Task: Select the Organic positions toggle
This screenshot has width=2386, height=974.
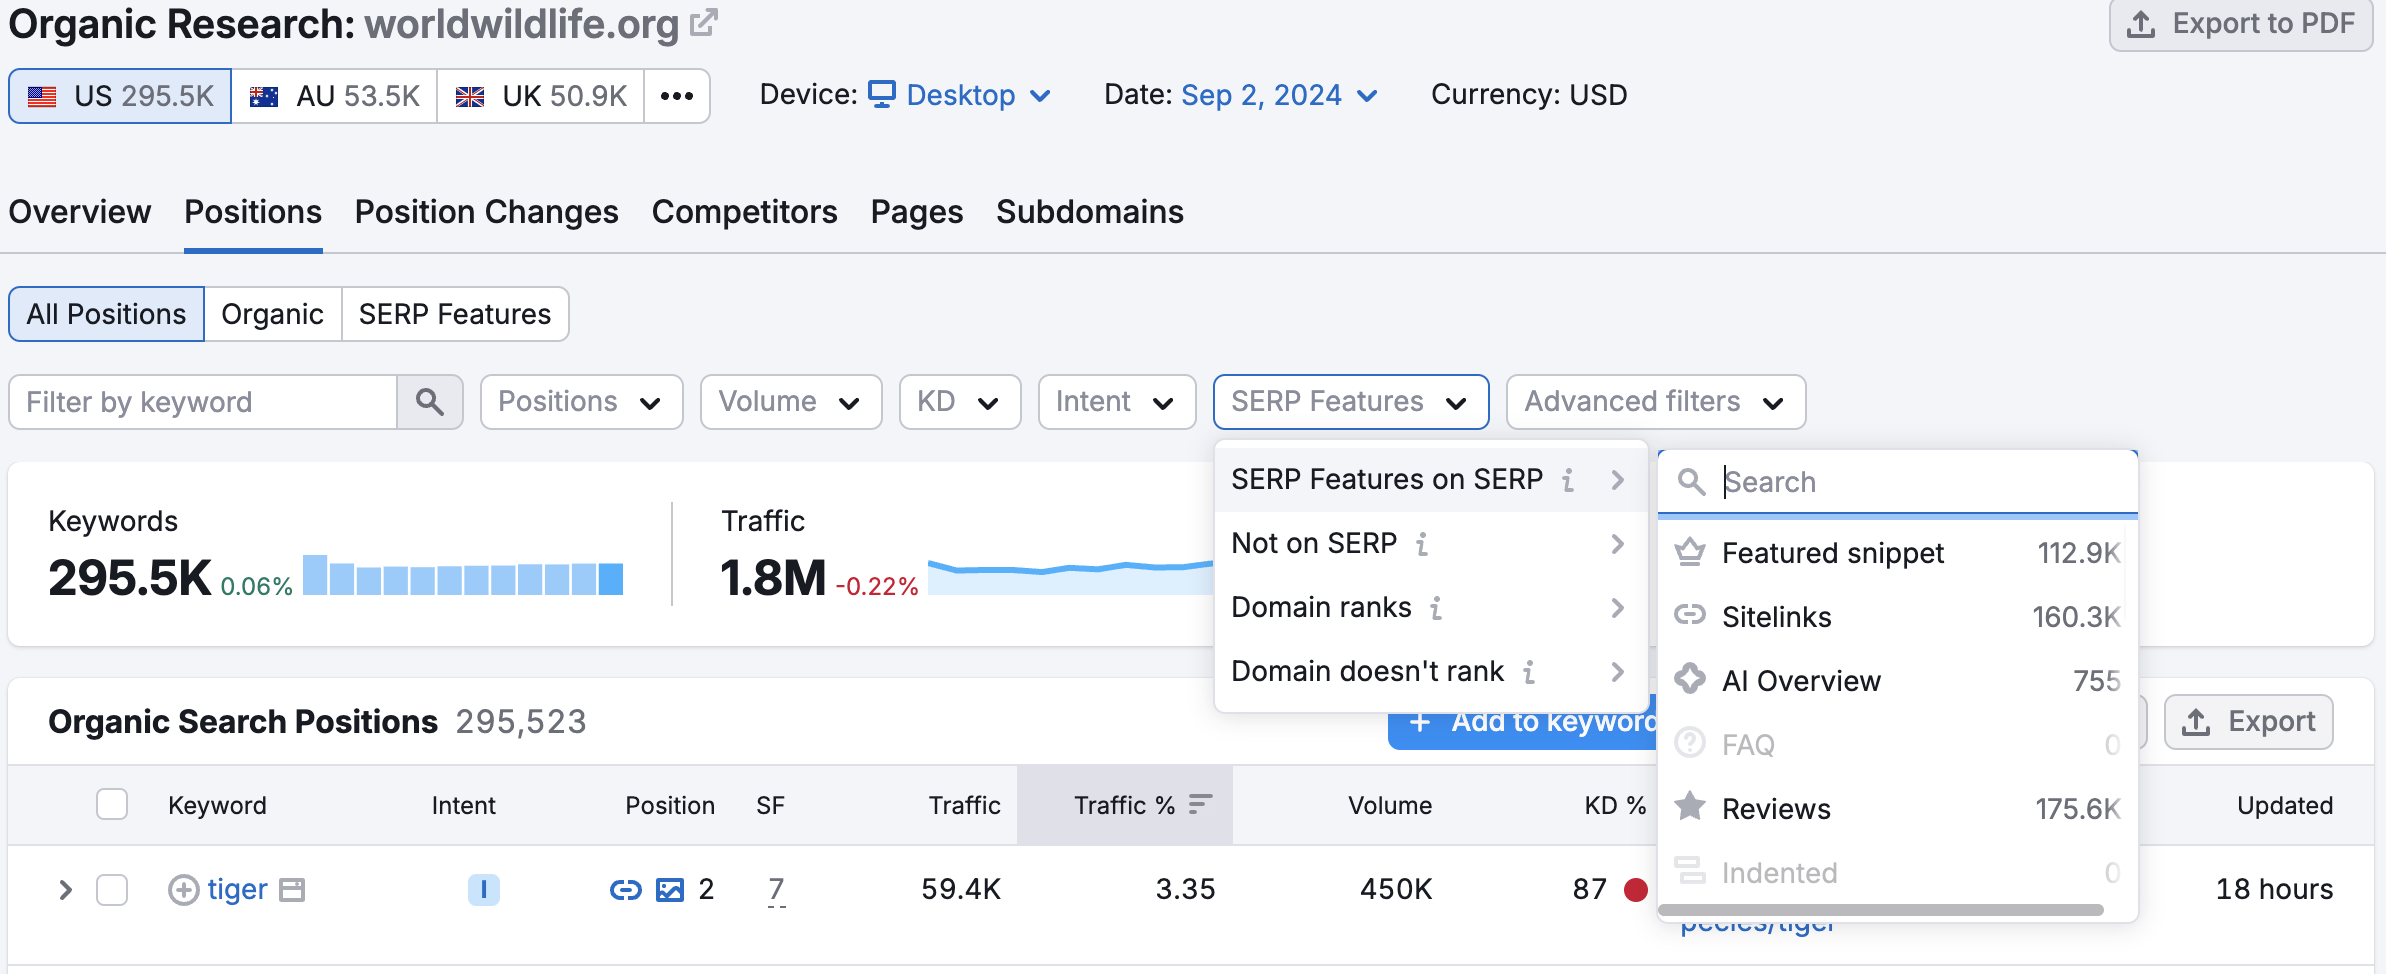Action: tap(273, 314)
